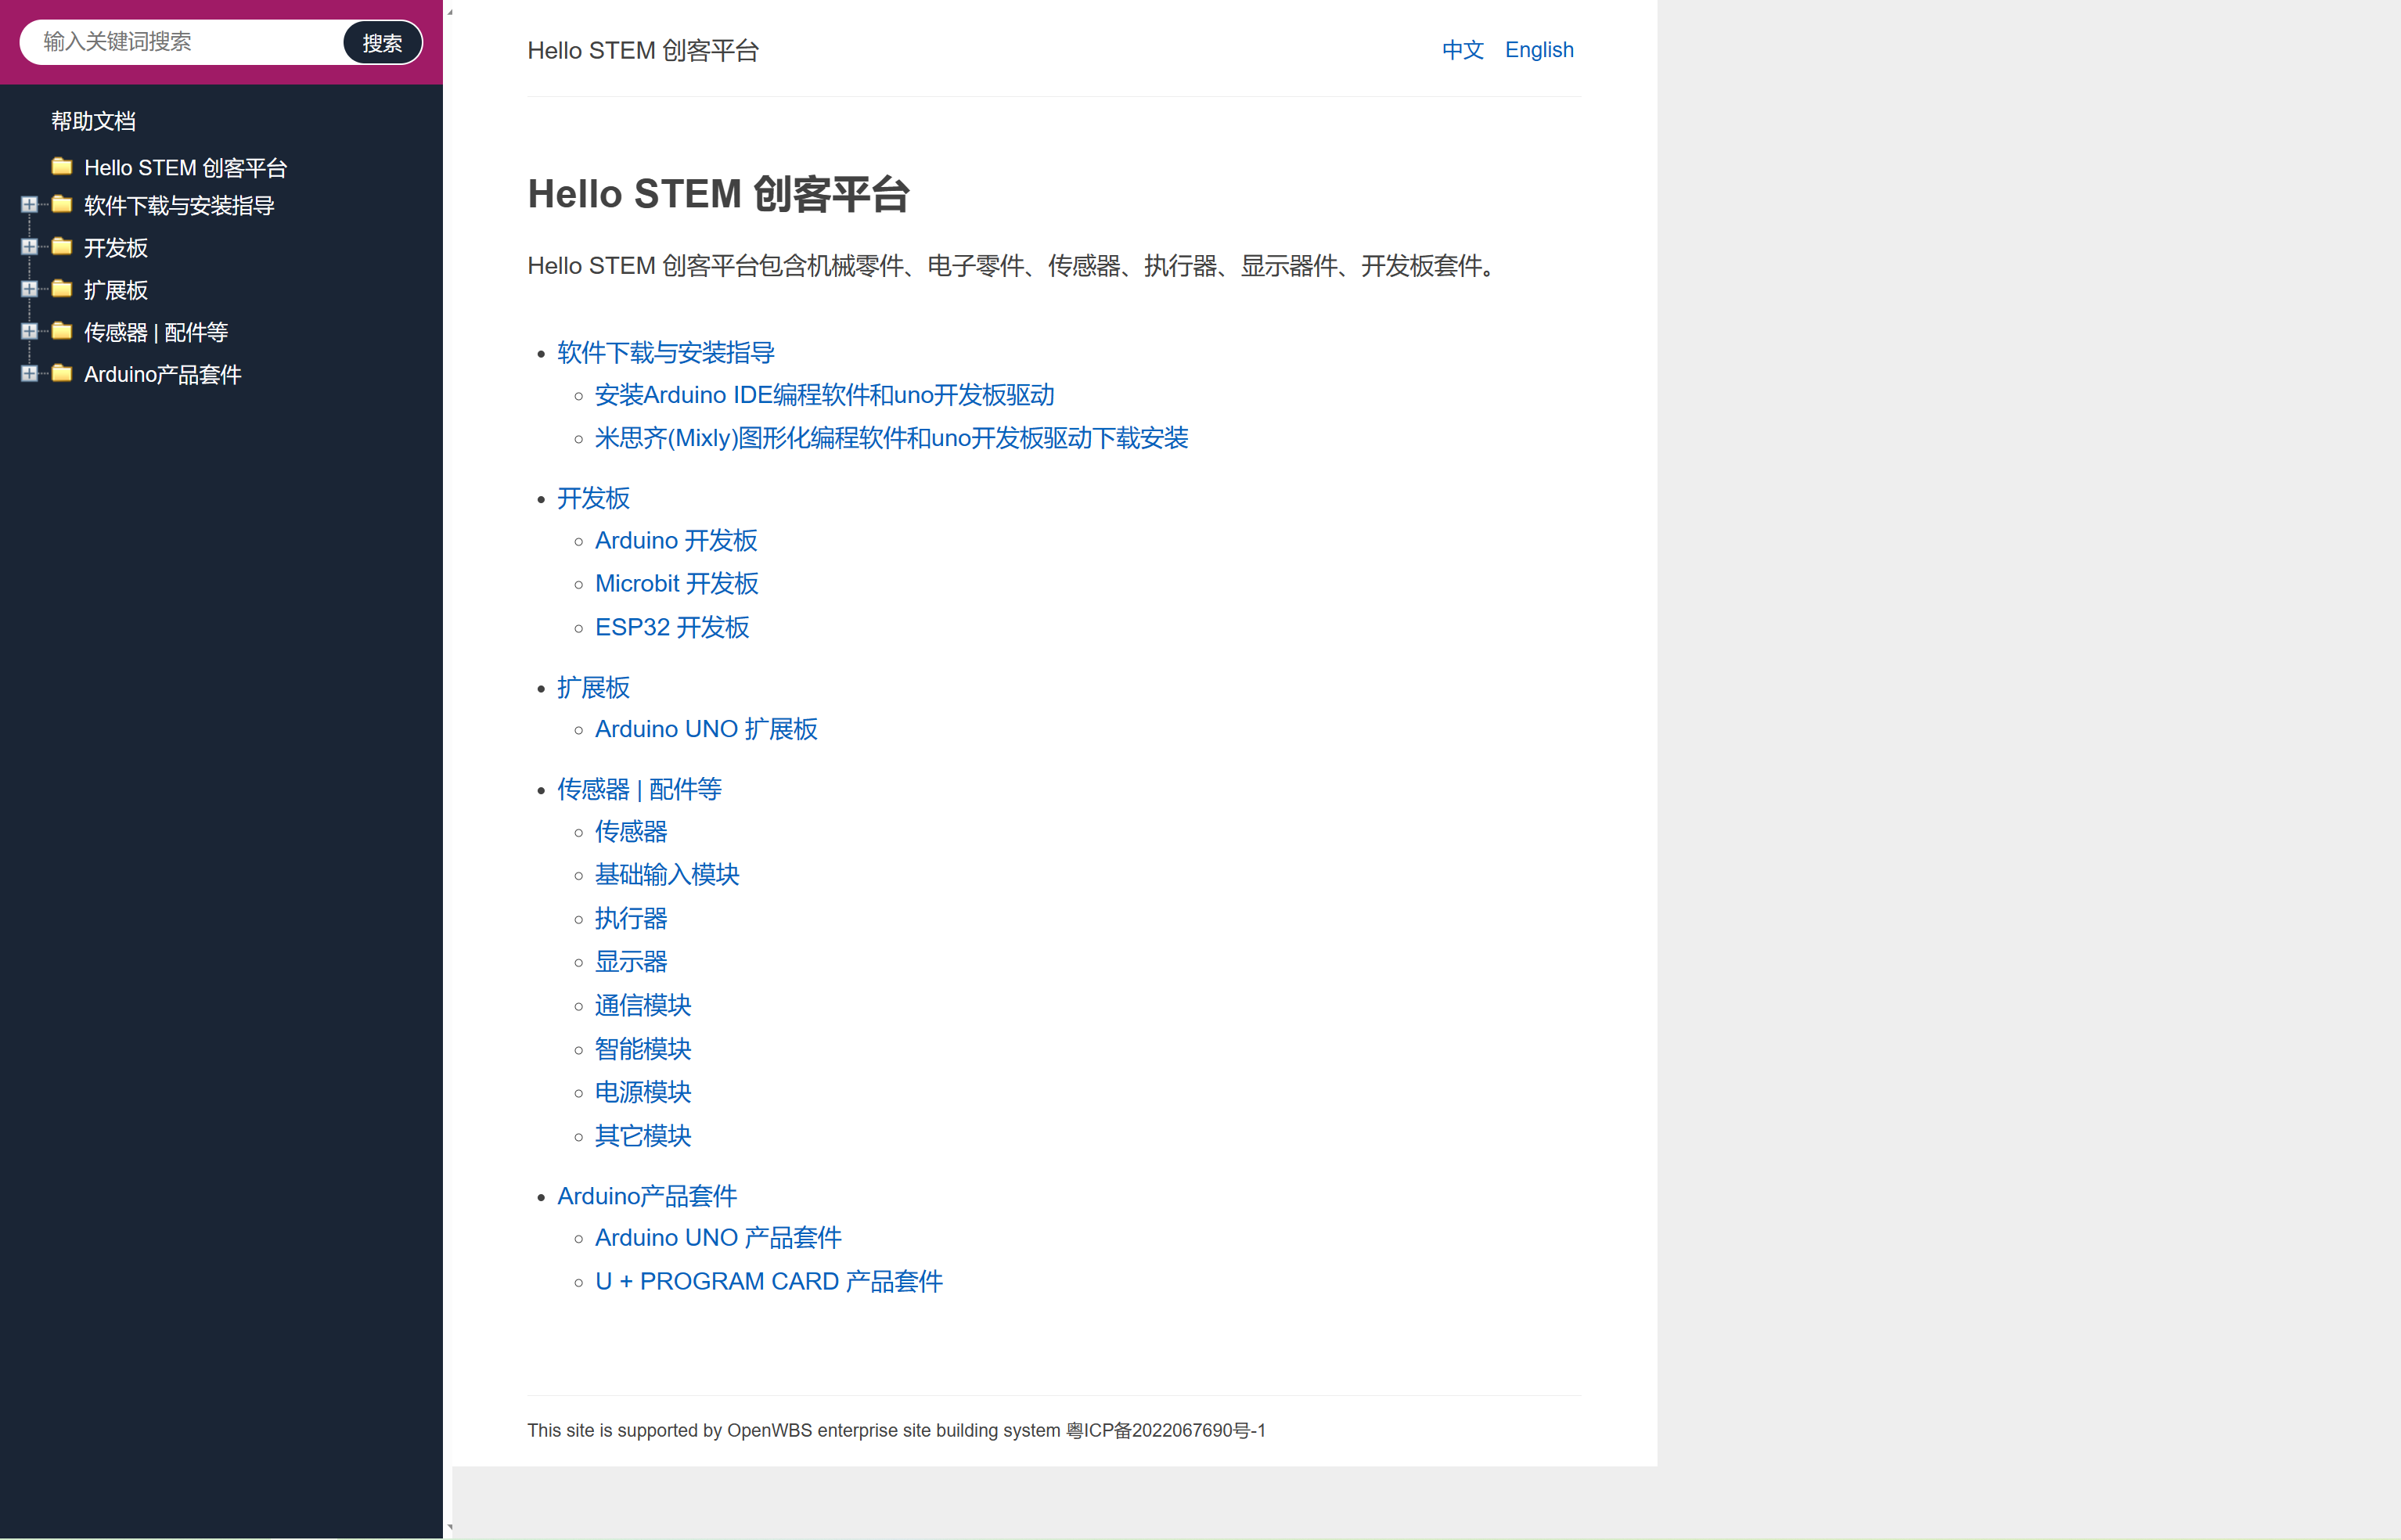Viewport: 2401px width, 1540px height.
Task: Expand the 传感器｜配件等 tree item
Action: (30, 333)
